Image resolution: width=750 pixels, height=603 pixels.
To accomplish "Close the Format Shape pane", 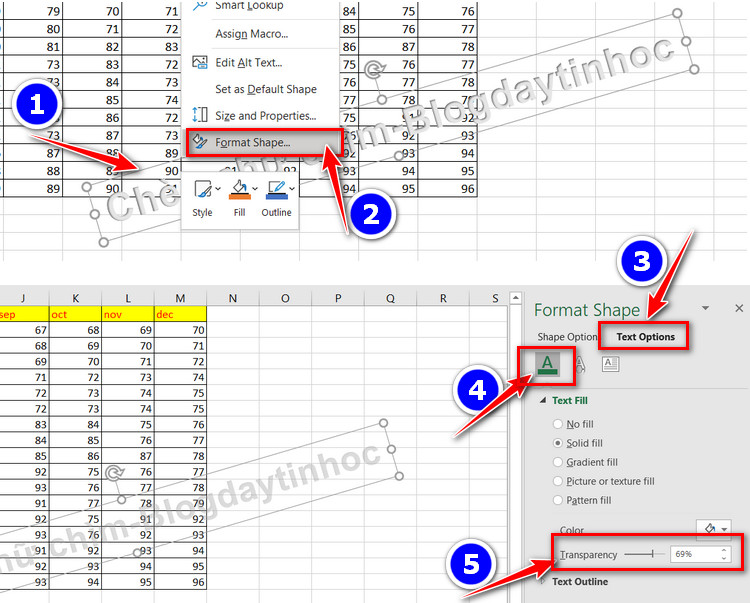I will coord(739,309).
